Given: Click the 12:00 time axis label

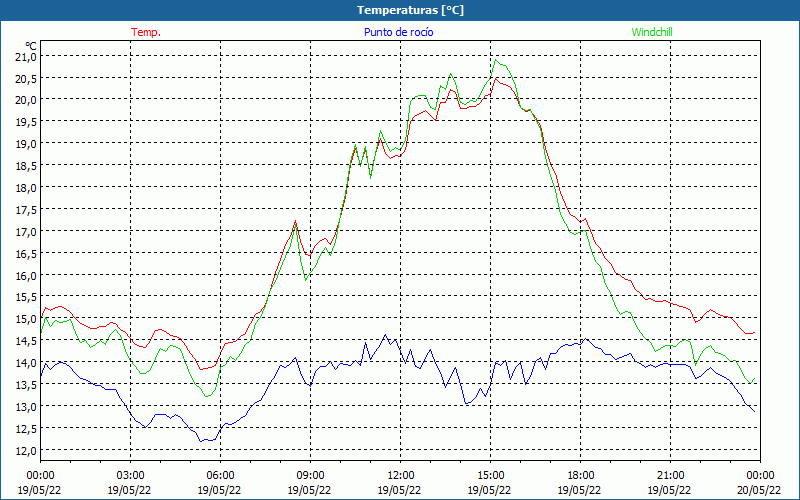Looking at the screenshot, I should pyautogui.click(x=401, y=476).
